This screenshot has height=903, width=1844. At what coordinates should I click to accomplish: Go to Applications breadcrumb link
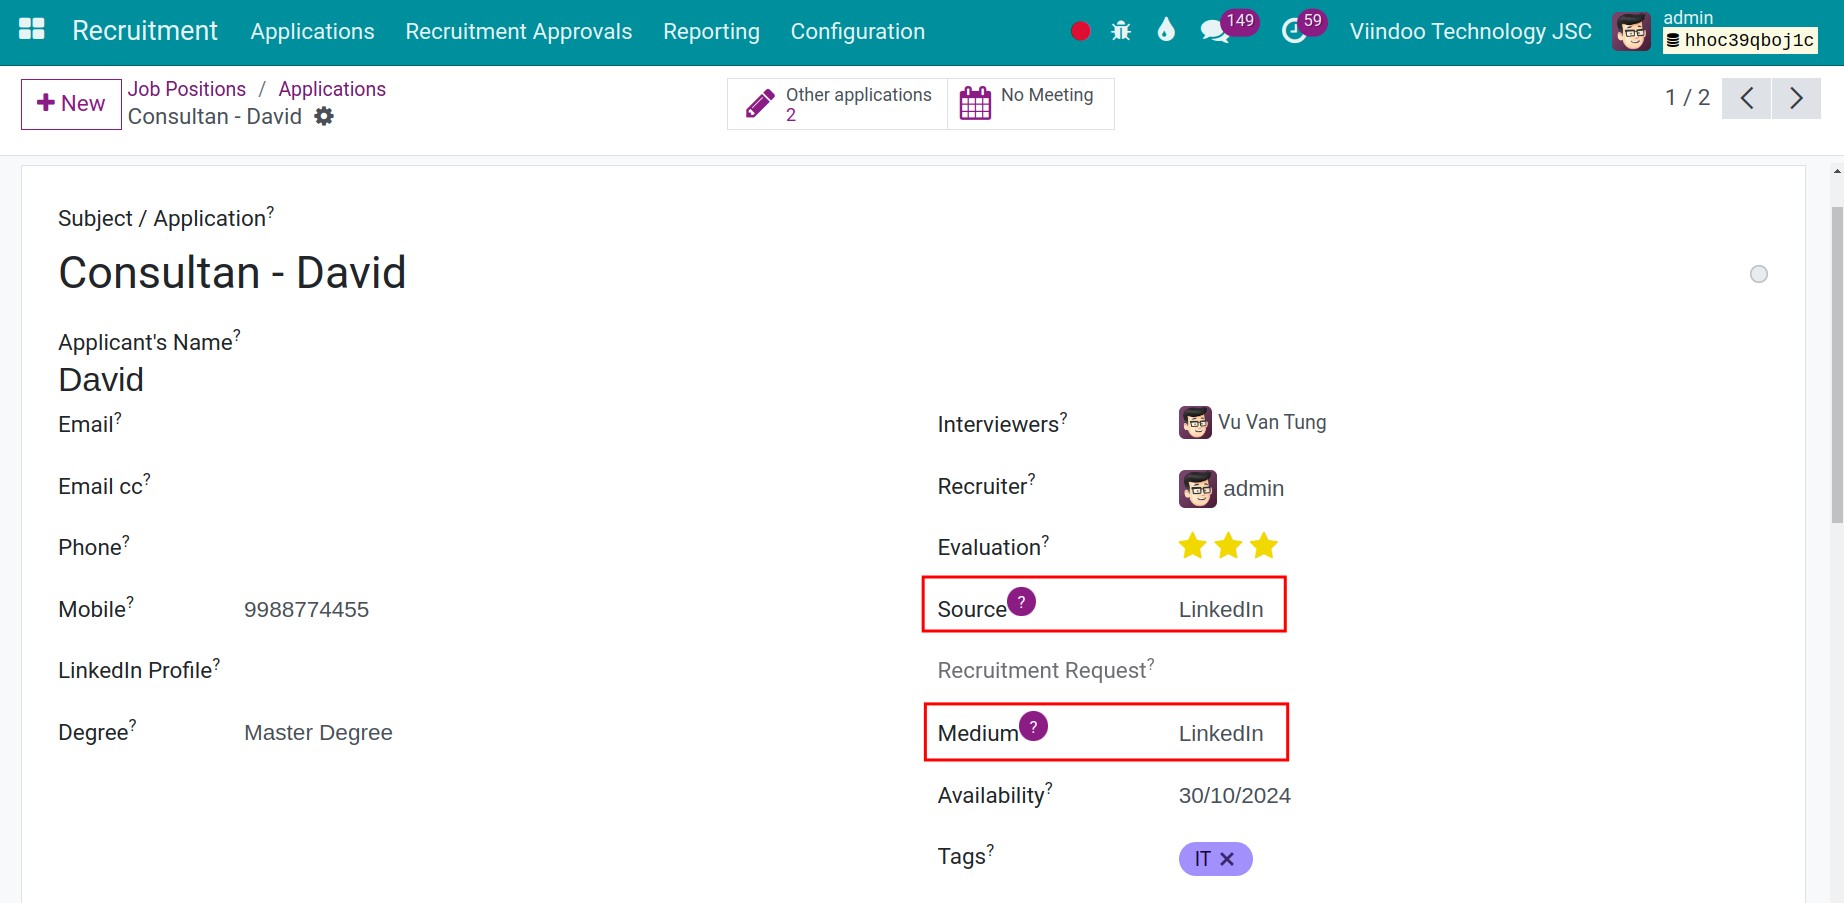click(332, 89)
